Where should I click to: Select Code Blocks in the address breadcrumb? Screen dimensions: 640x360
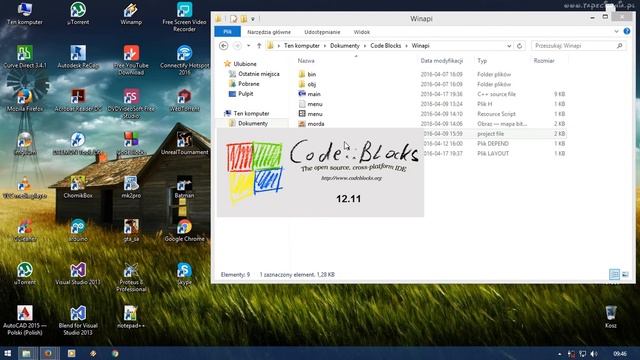coord(385,46)
